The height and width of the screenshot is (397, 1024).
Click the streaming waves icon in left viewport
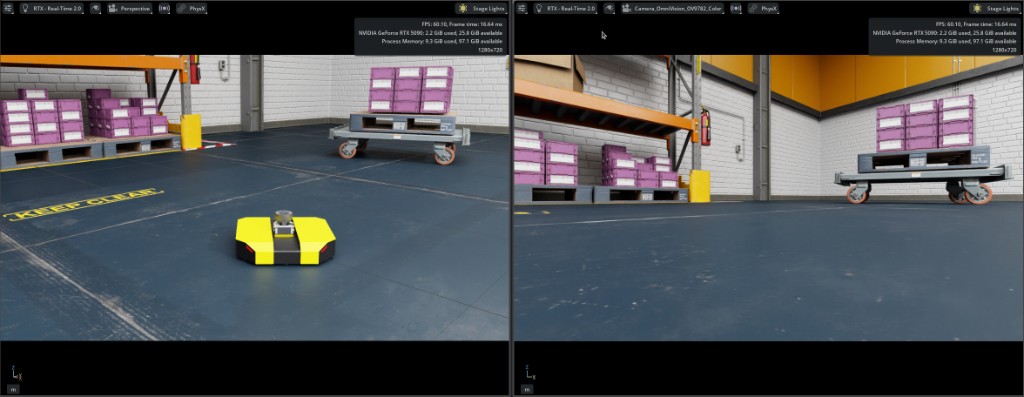(x=164, y=8)
